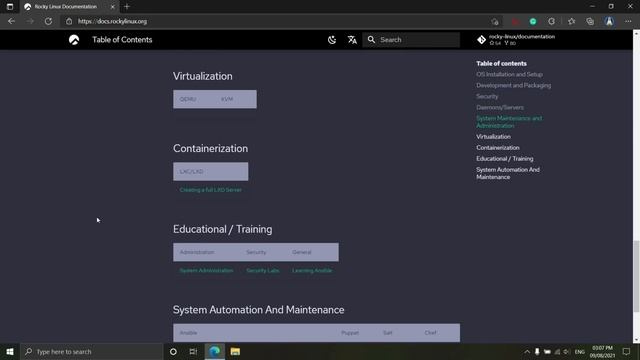Click the QEMU column header in Virtualization table
The image size is (640, 360).
[x=188, y=99]
